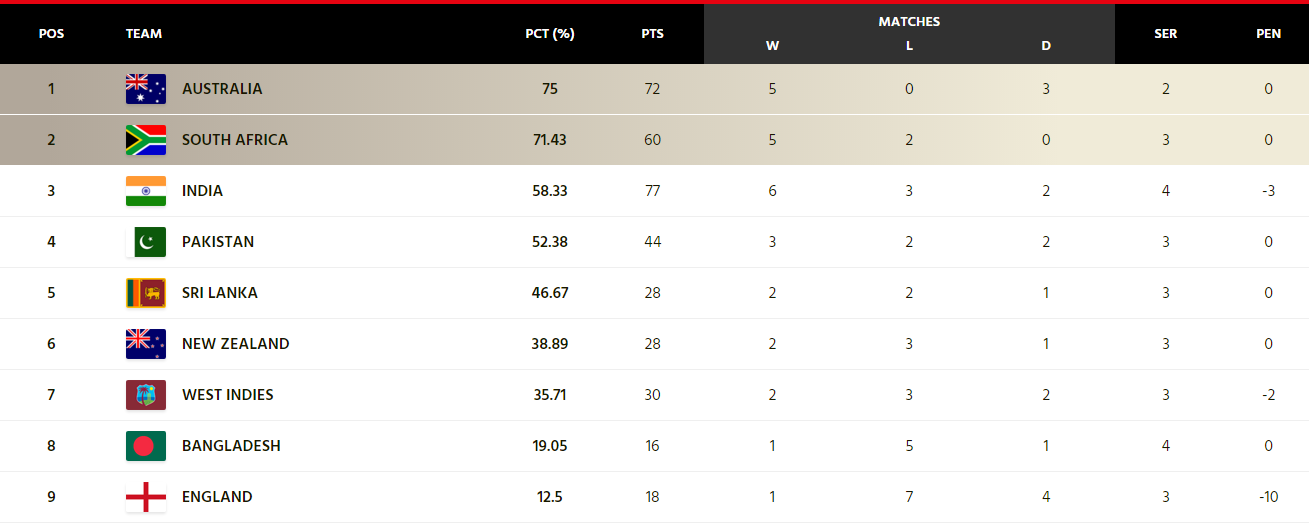Click the SER column header

(1166, 34)
